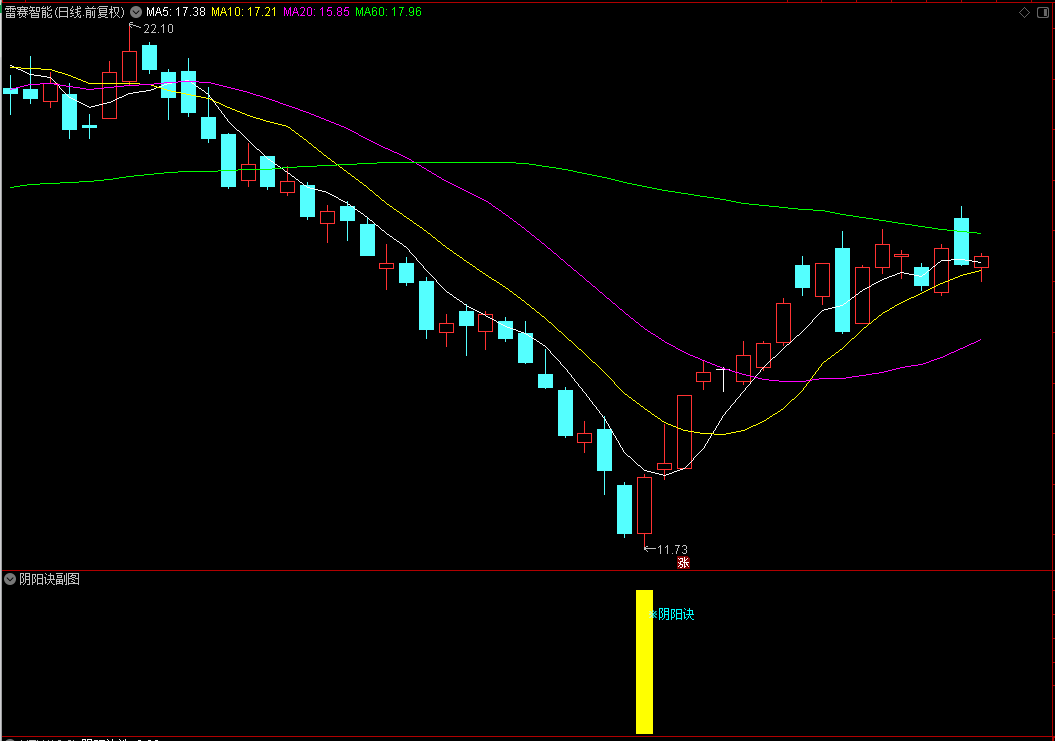Click the magenta MA20: 15.85 label
The width and height of the screenshot is (1055, 741).
[x=316, y=12]
